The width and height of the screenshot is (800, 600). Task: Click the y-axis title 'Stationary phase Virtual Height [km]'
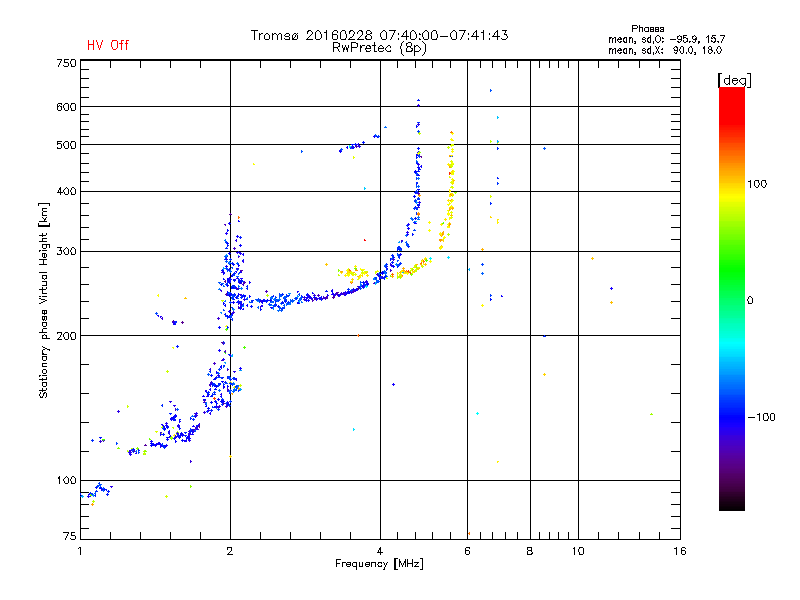[43, 300]
